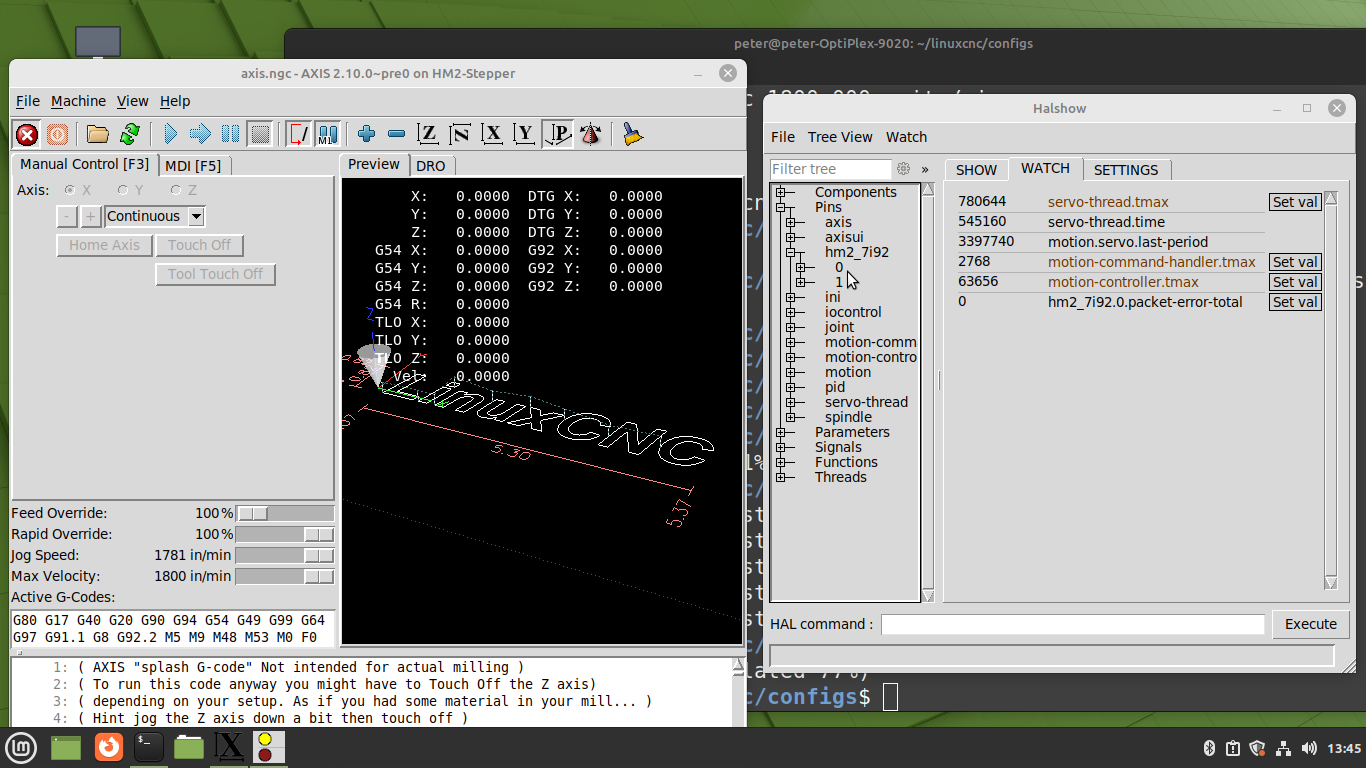
Task: Adjust the Max Velocity slider
Action: [285, 576]
